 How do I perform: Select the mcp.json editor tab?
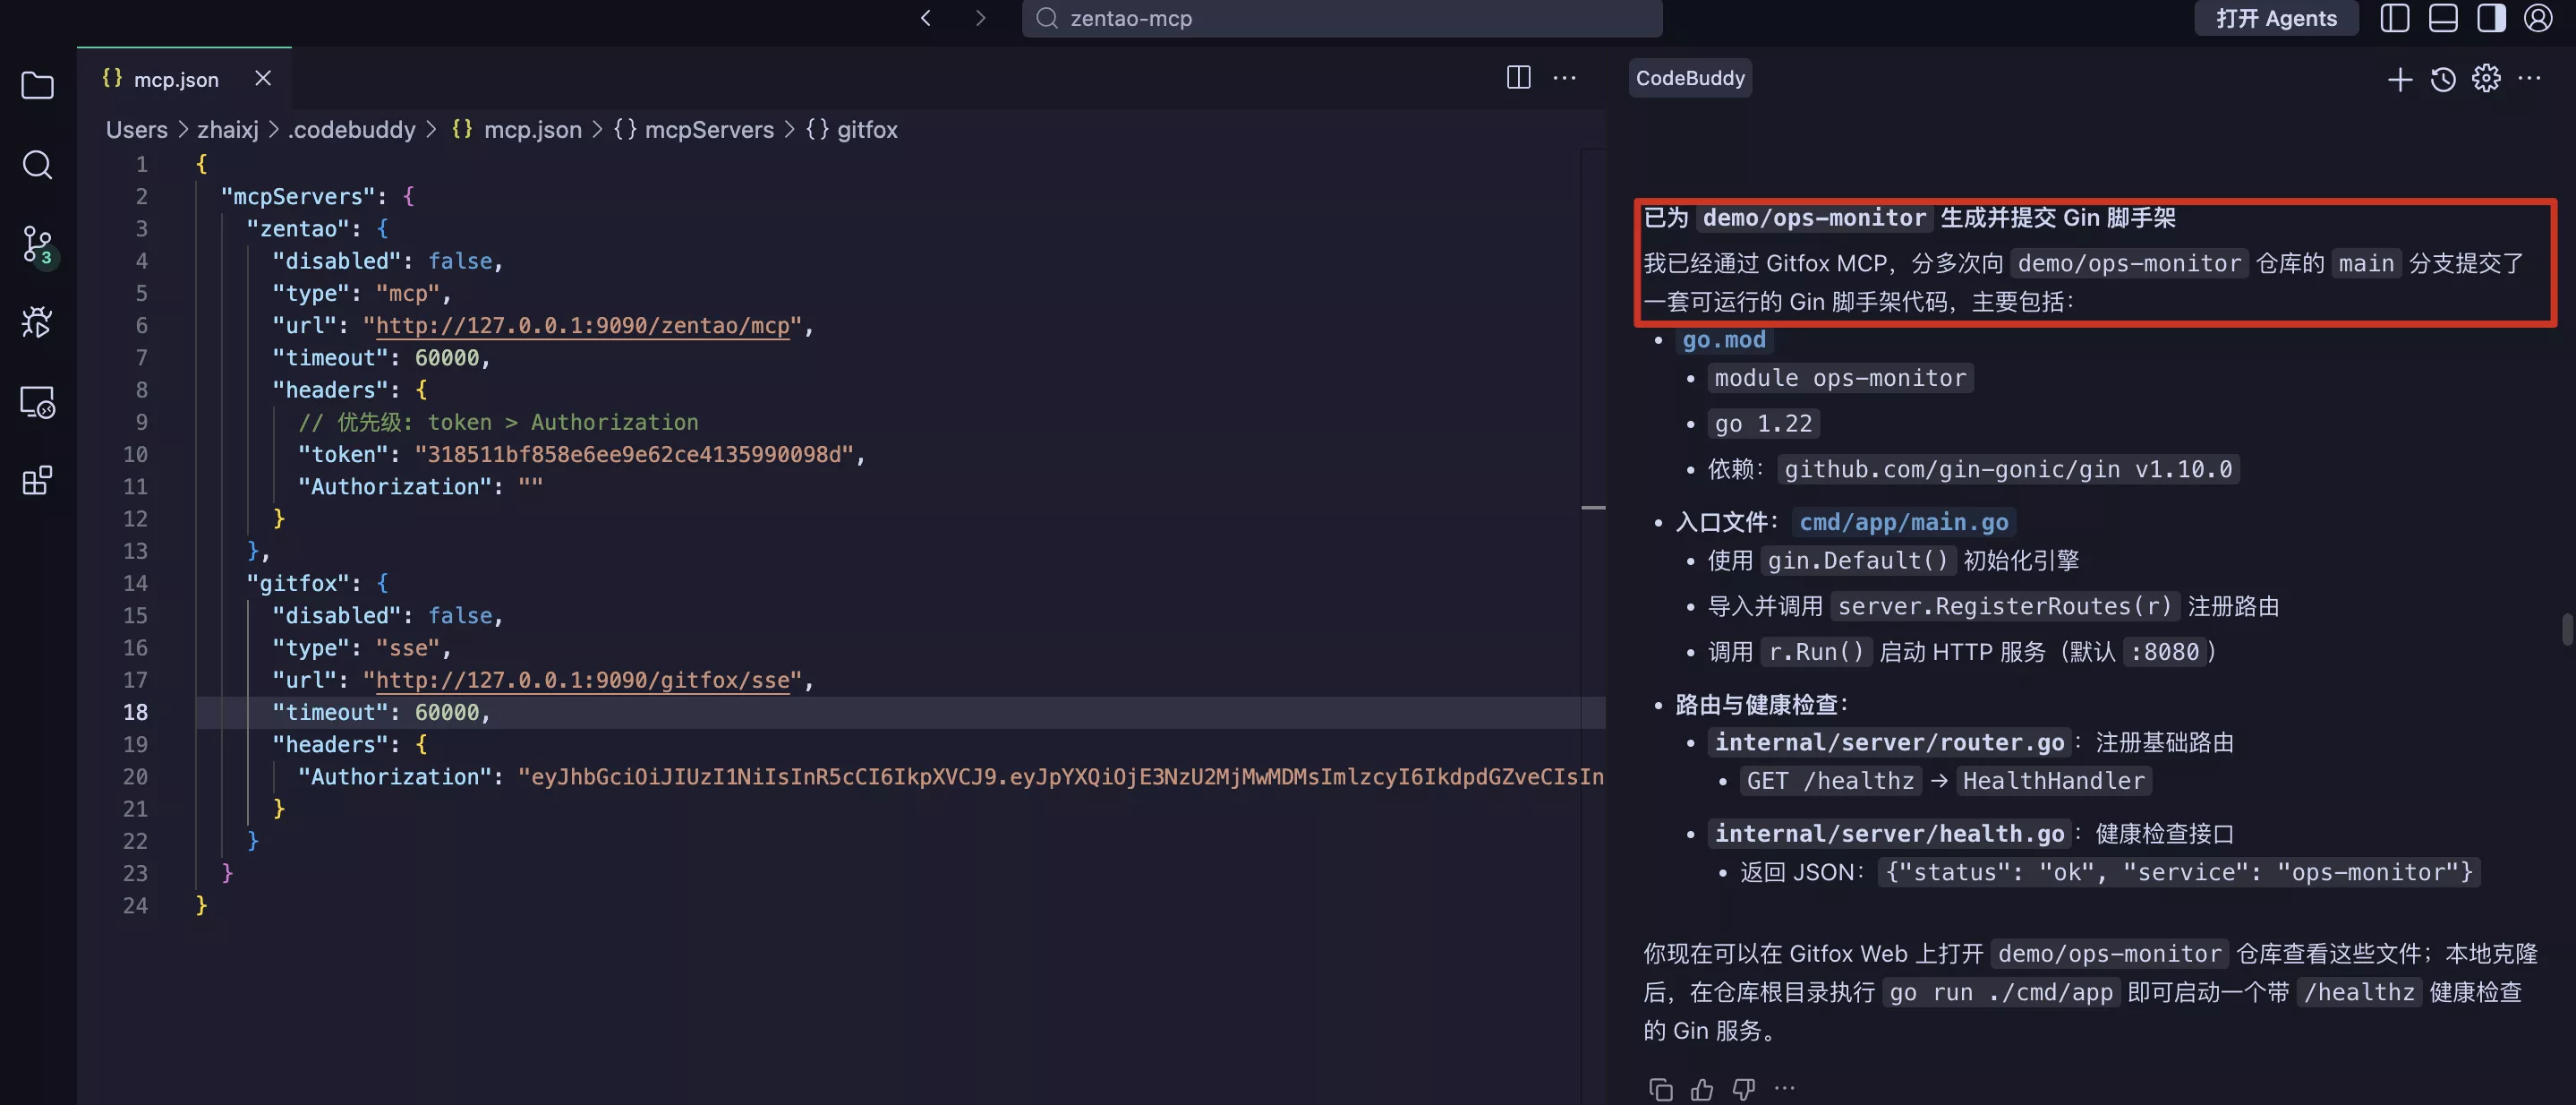[x=175, y=79]
